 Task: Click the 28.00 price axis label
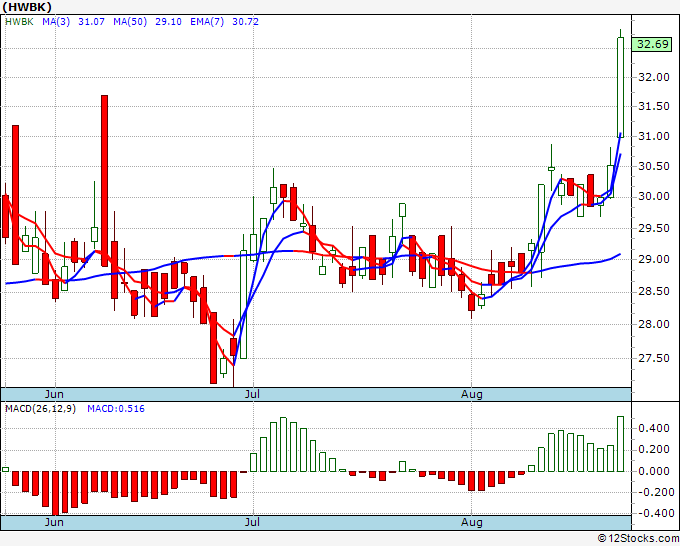pos(654,324)
